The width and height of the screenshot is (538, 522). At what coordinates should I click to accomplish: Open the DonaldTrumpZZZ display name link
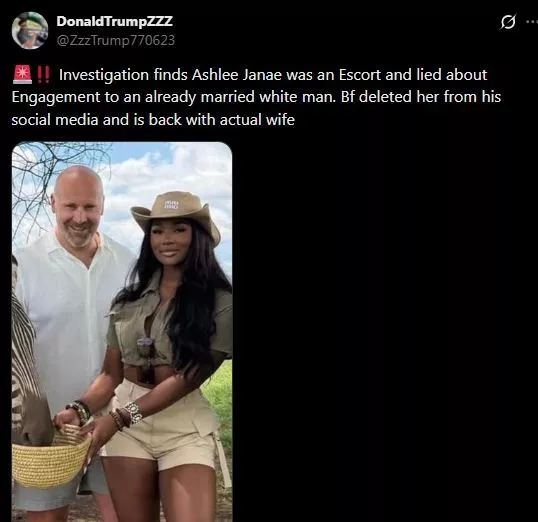coord(114,21)
